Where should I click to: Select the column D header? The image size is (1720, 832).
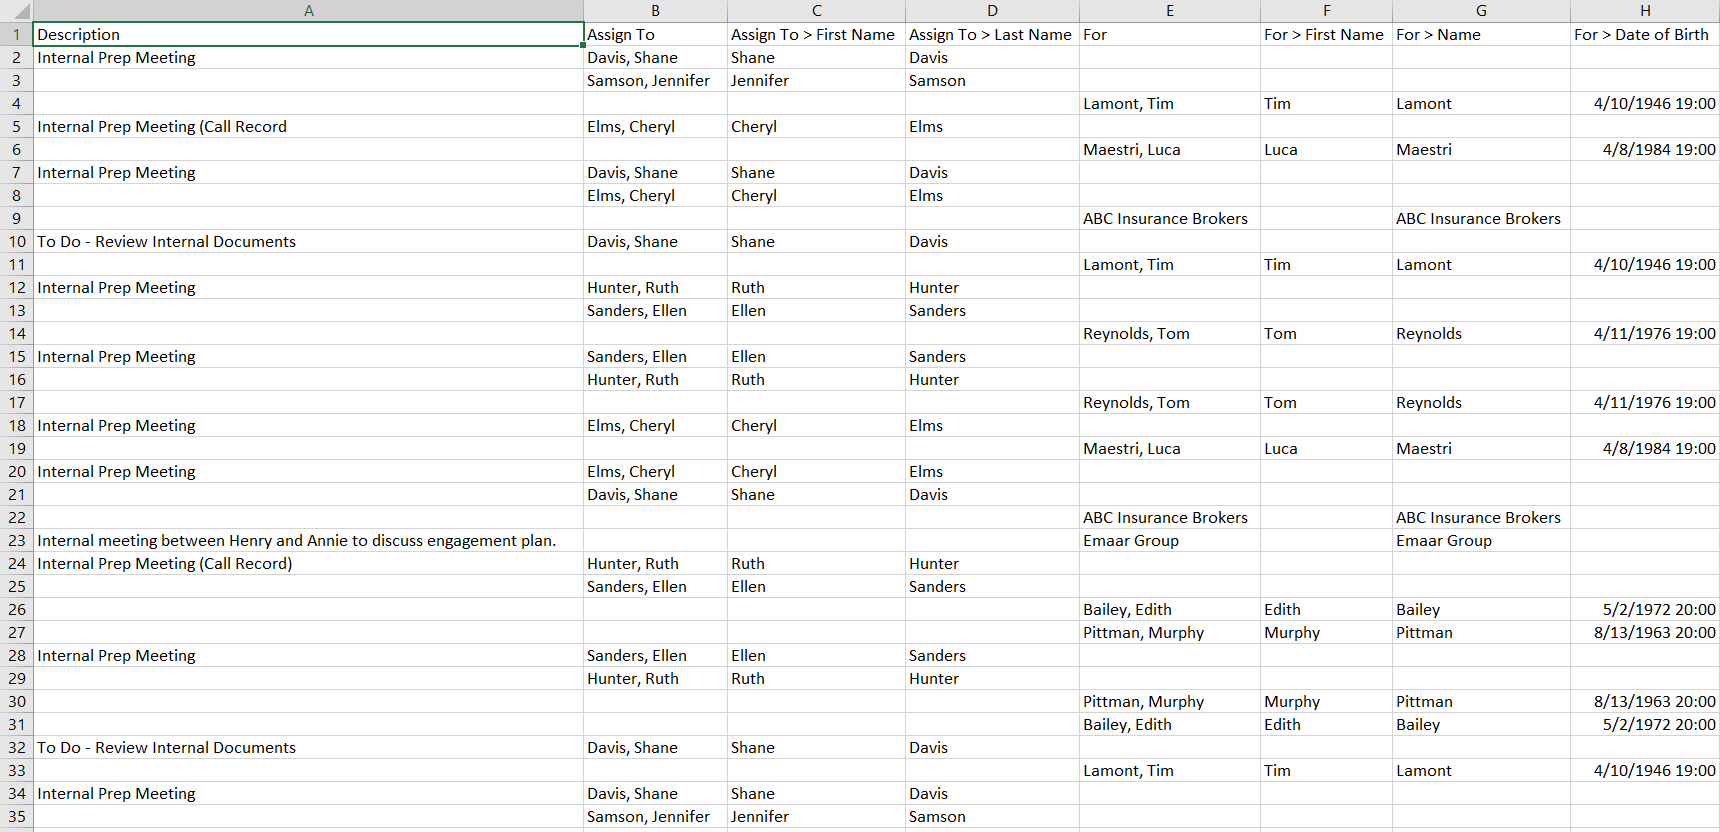pos(992,11)
